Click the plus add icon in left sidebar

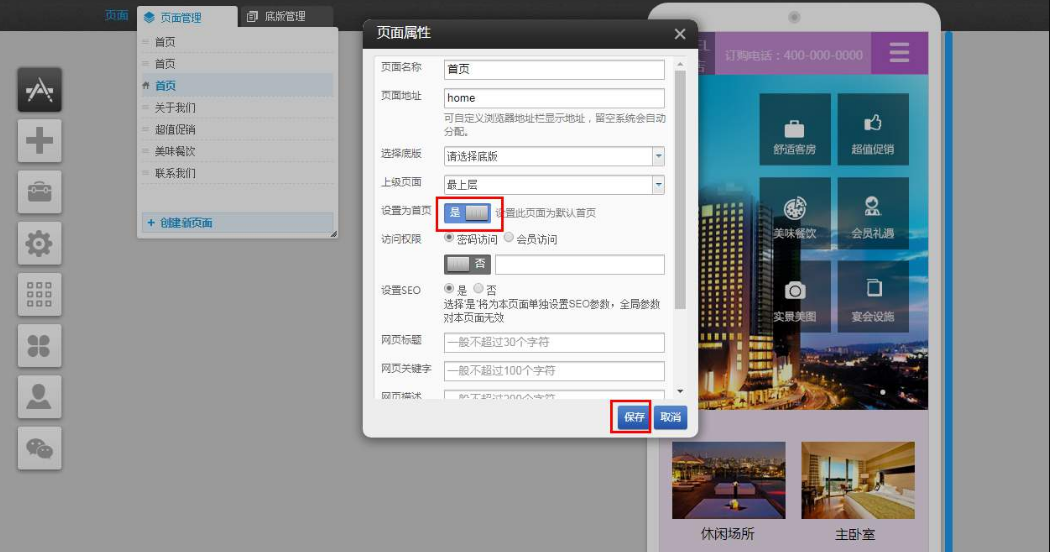(40, 141)
